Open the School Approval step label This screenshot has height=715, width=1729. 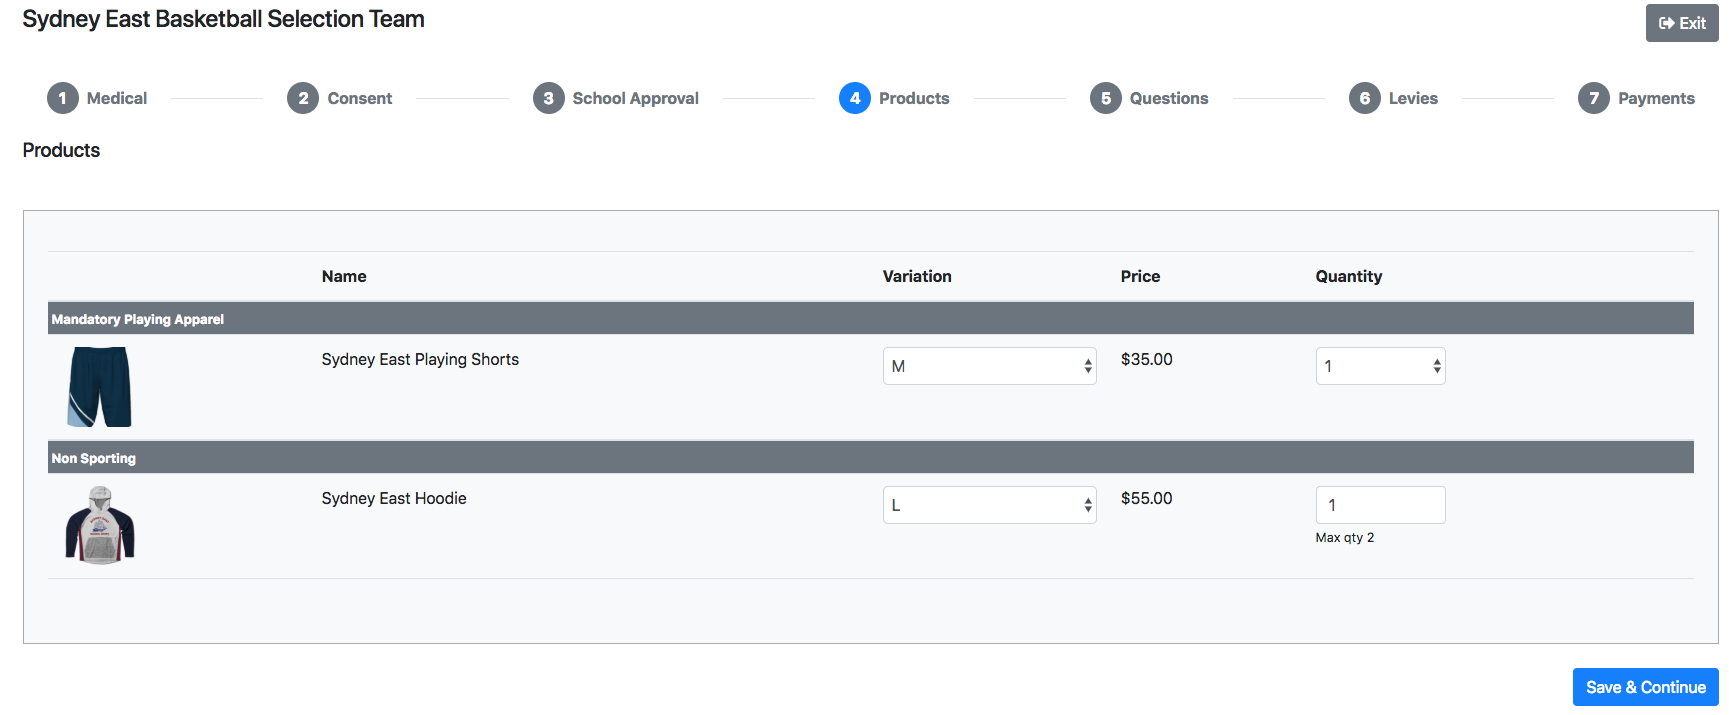tap(635, 98)
